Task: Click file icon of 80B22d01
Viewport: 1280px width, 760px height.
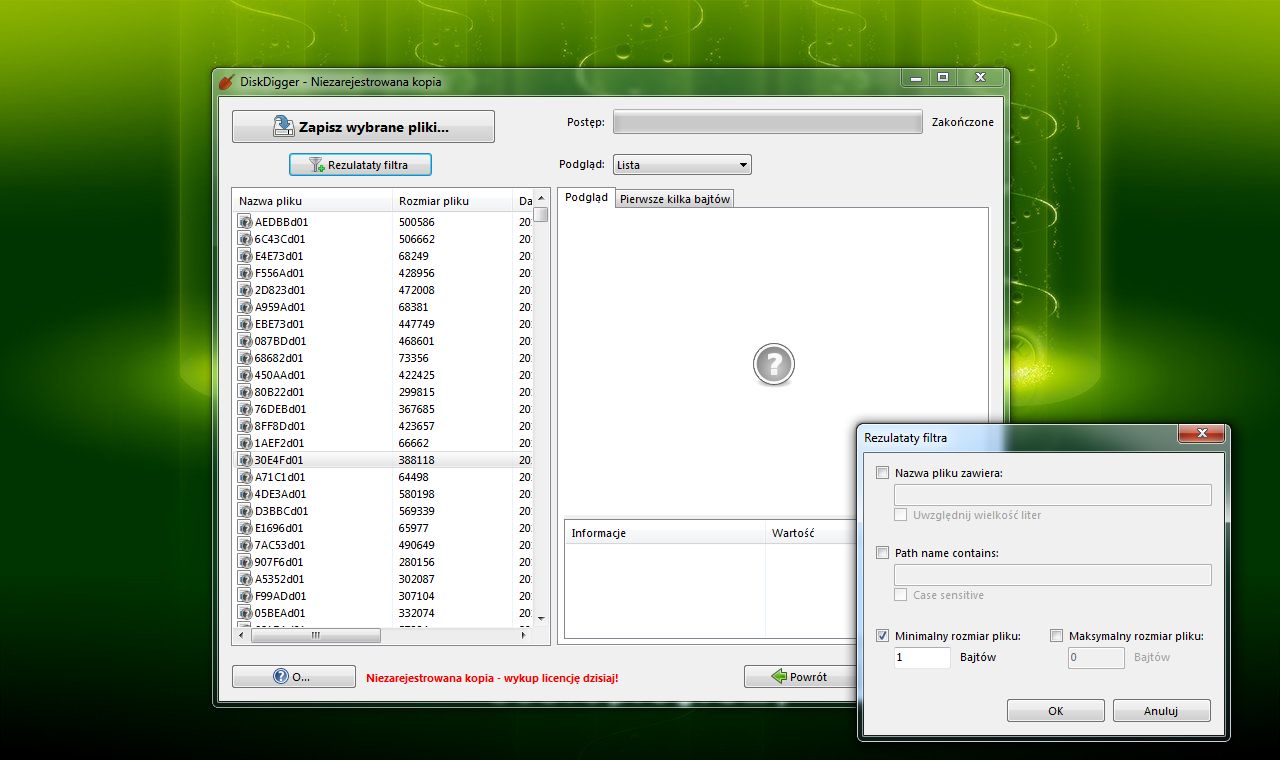Action: (245, 392)
